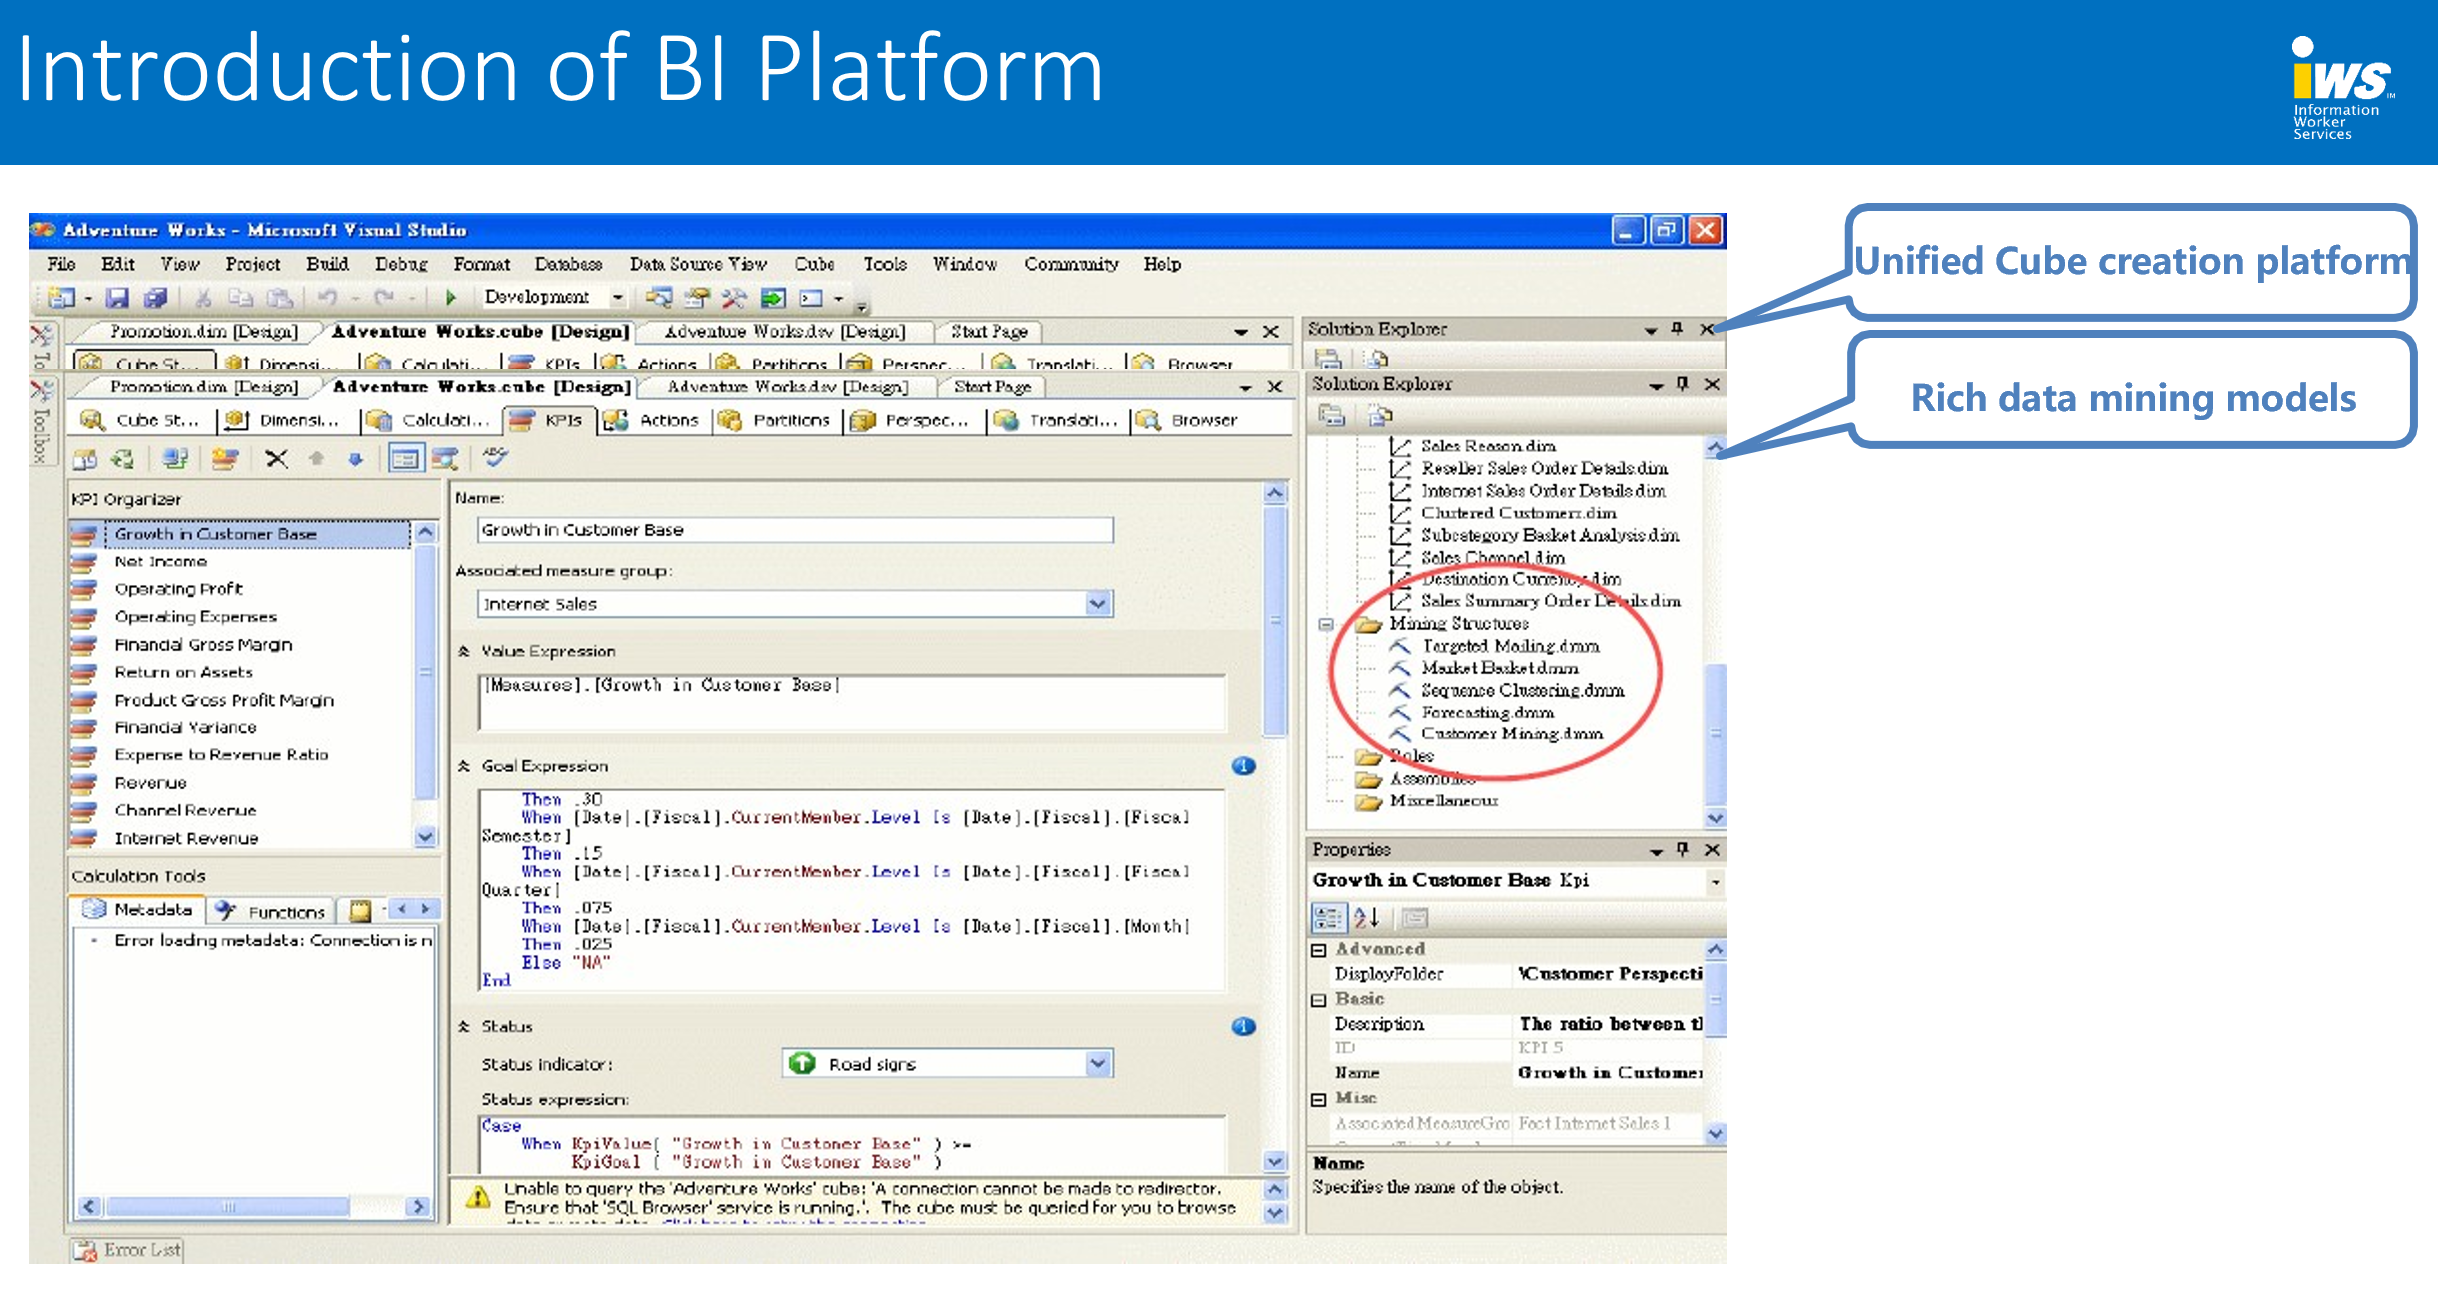Open the Development configuration dropdown

point(618,298)
